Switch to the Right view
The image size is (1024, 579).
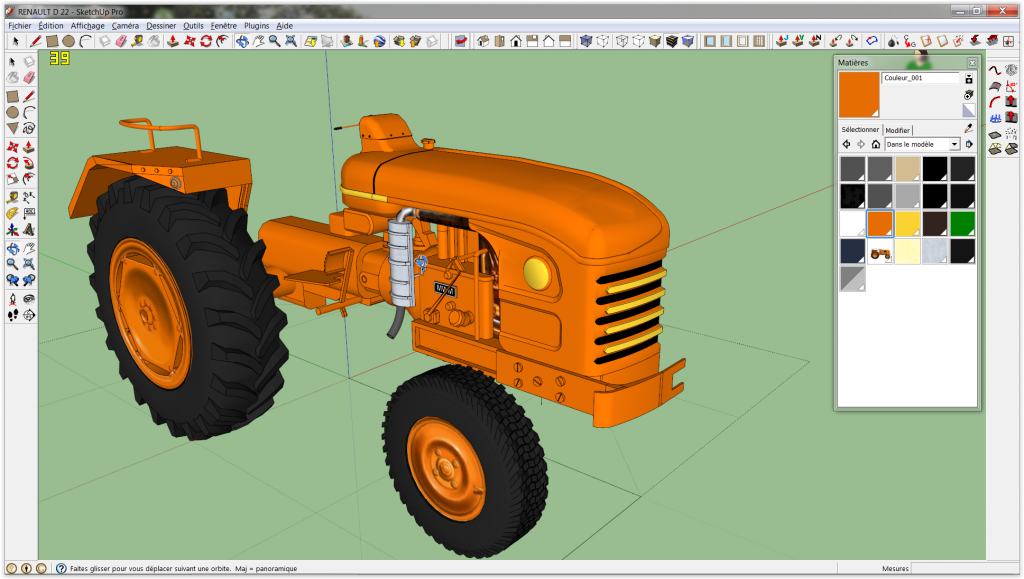532,41
